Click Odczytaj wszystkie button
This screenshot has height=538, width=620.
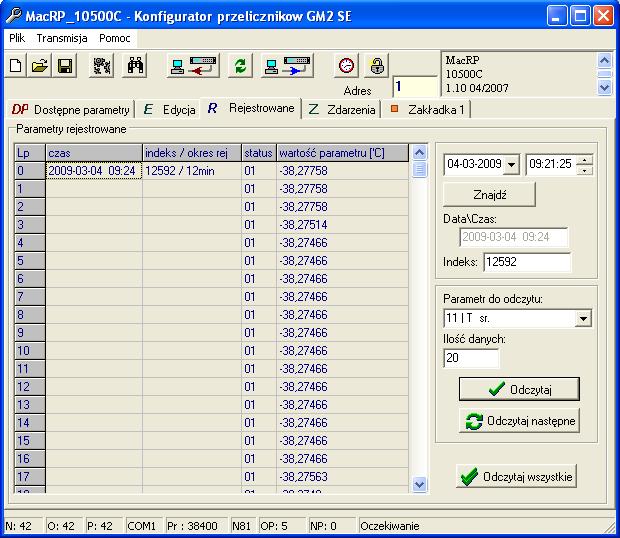(x=516, y=476)
